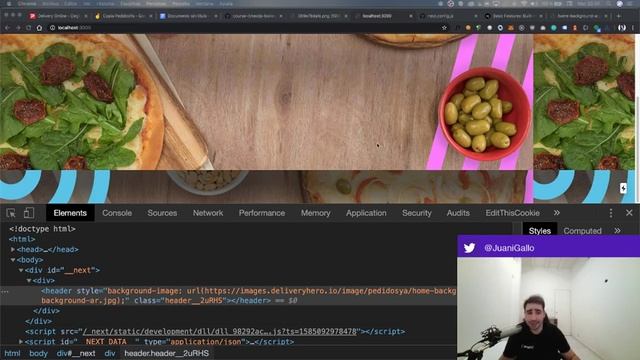Open the Apple menu in menu bar
The width and height of the screenshot is (640, 360).
point(9,4)
